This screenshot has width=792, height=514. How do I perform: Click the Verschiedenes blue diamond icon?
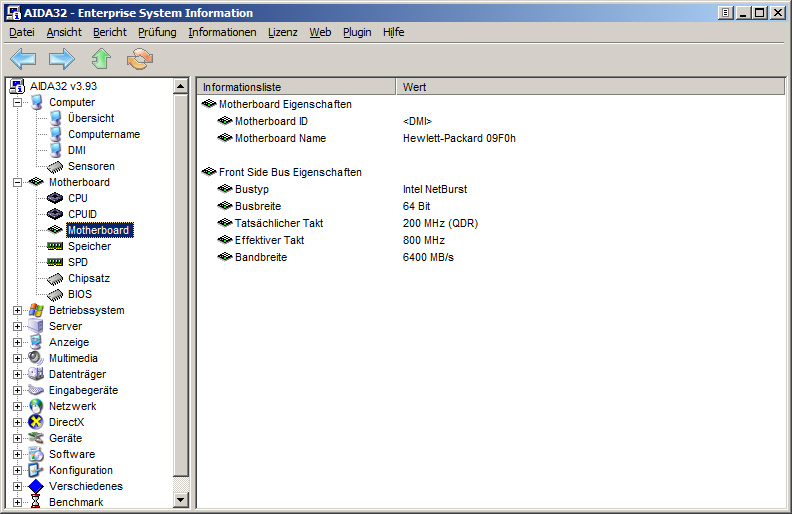tap(36, 486)
